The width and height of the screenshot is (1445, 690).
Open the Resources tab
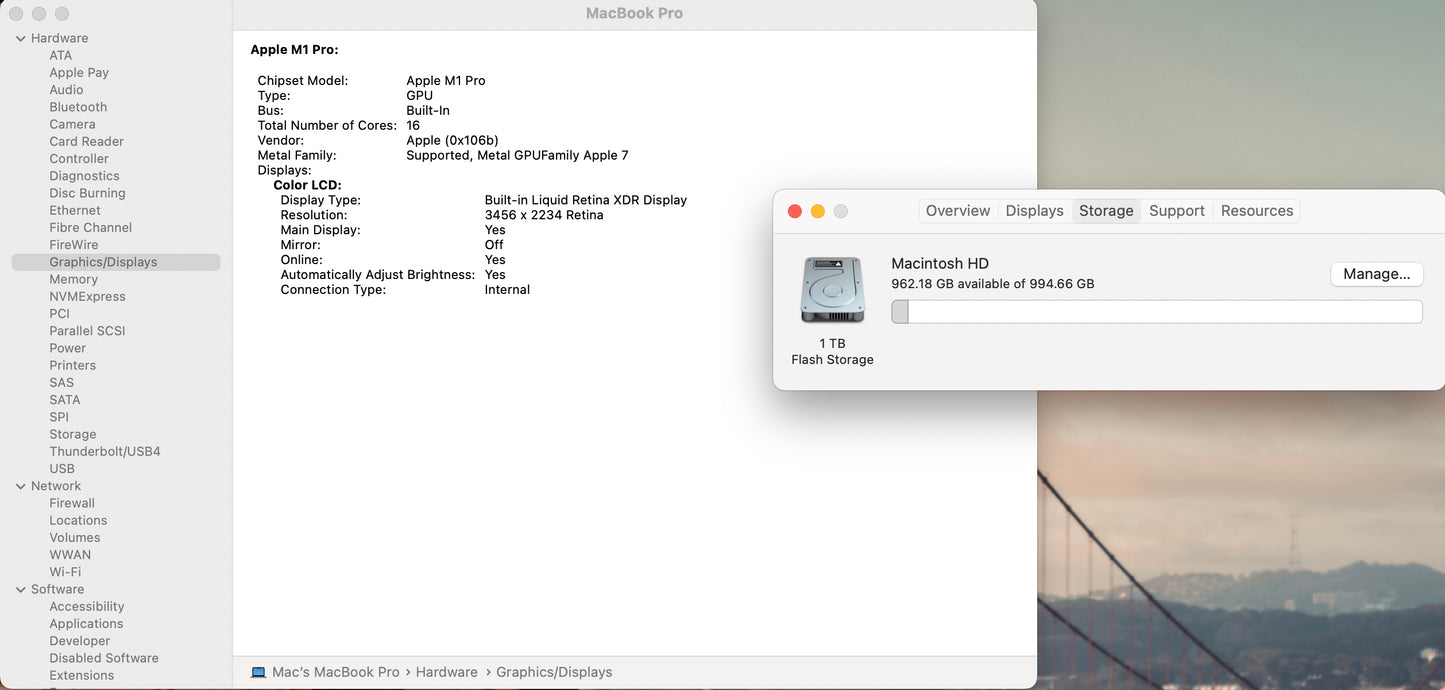[x=1257, y=211]
